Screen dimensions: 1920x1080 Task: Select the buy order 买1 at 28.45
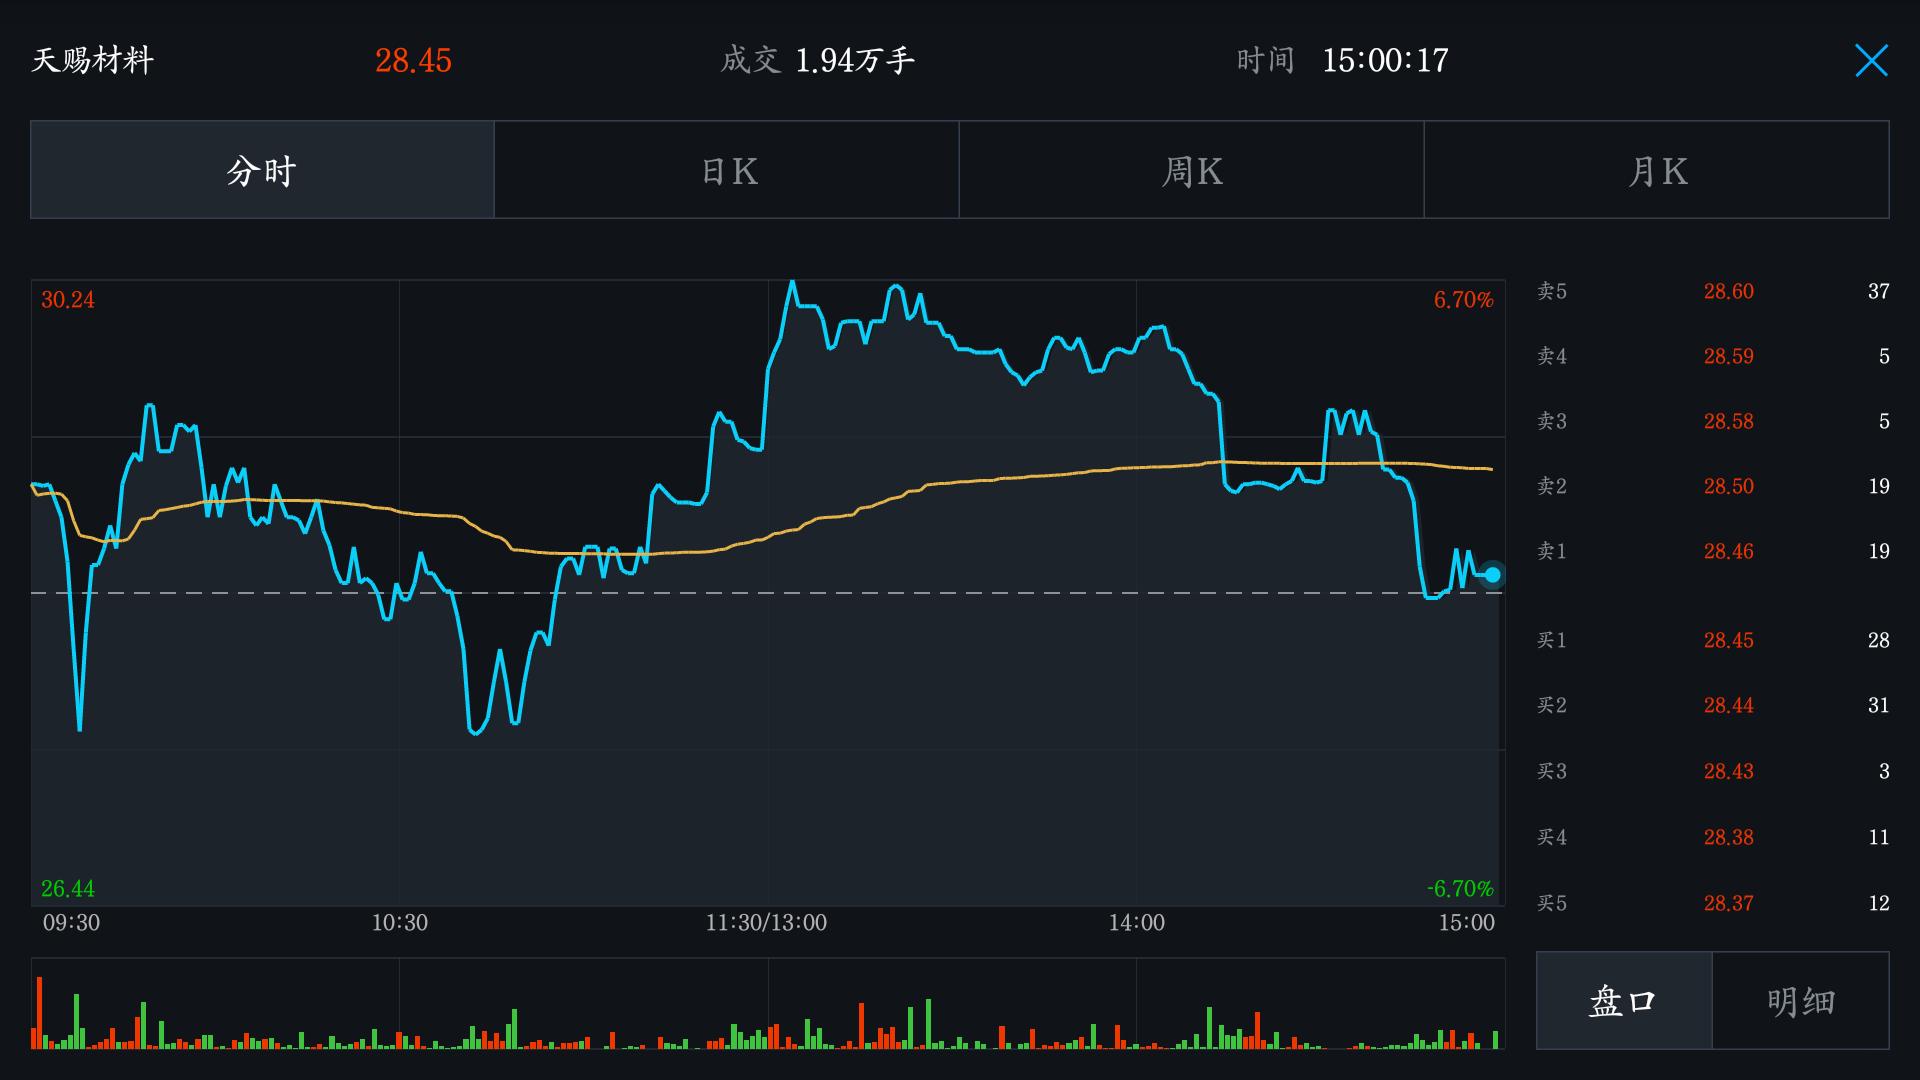click(1728, 640)
